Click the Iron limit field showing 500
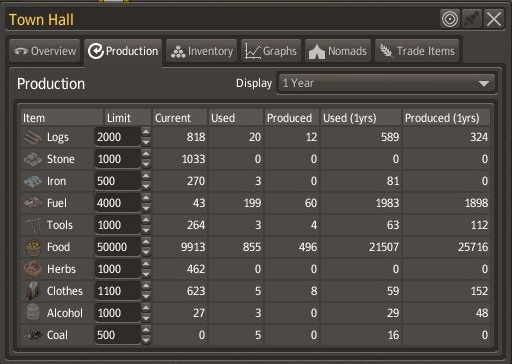The image size is (512, 364). tap(118, 181)
